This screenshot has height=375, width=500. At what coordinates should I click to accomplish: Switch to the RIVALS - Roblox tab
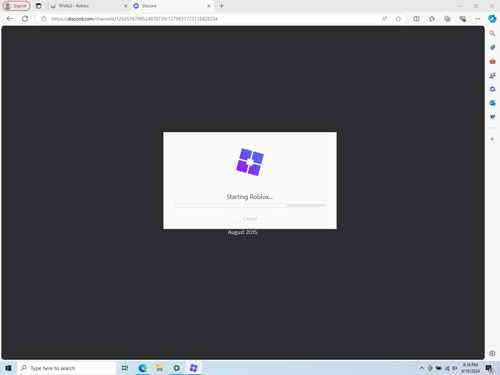click(87, 6)
